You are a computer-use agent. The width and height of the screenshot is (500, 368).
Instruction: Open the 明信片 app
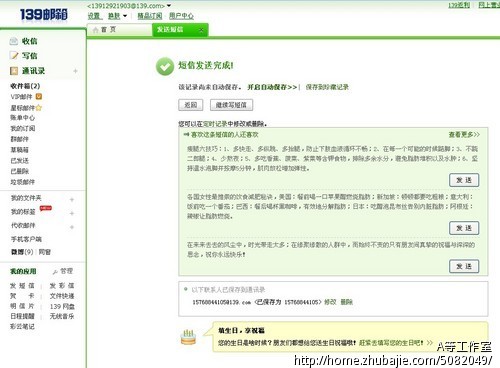click(x=22, y=306)
